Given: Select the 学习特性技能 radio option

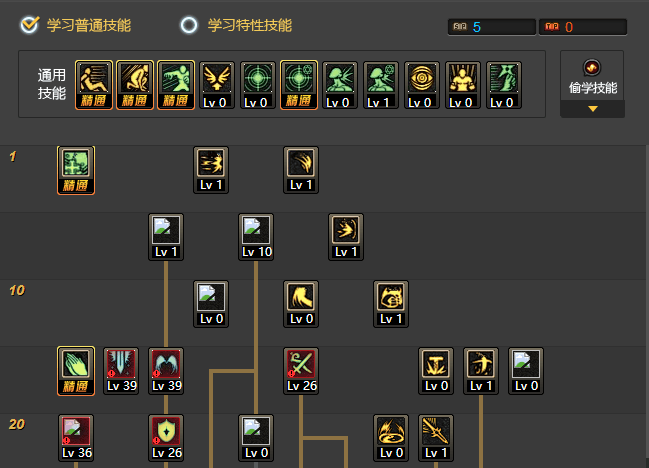Looking at the screenshot, I should [x=189, y=25].
